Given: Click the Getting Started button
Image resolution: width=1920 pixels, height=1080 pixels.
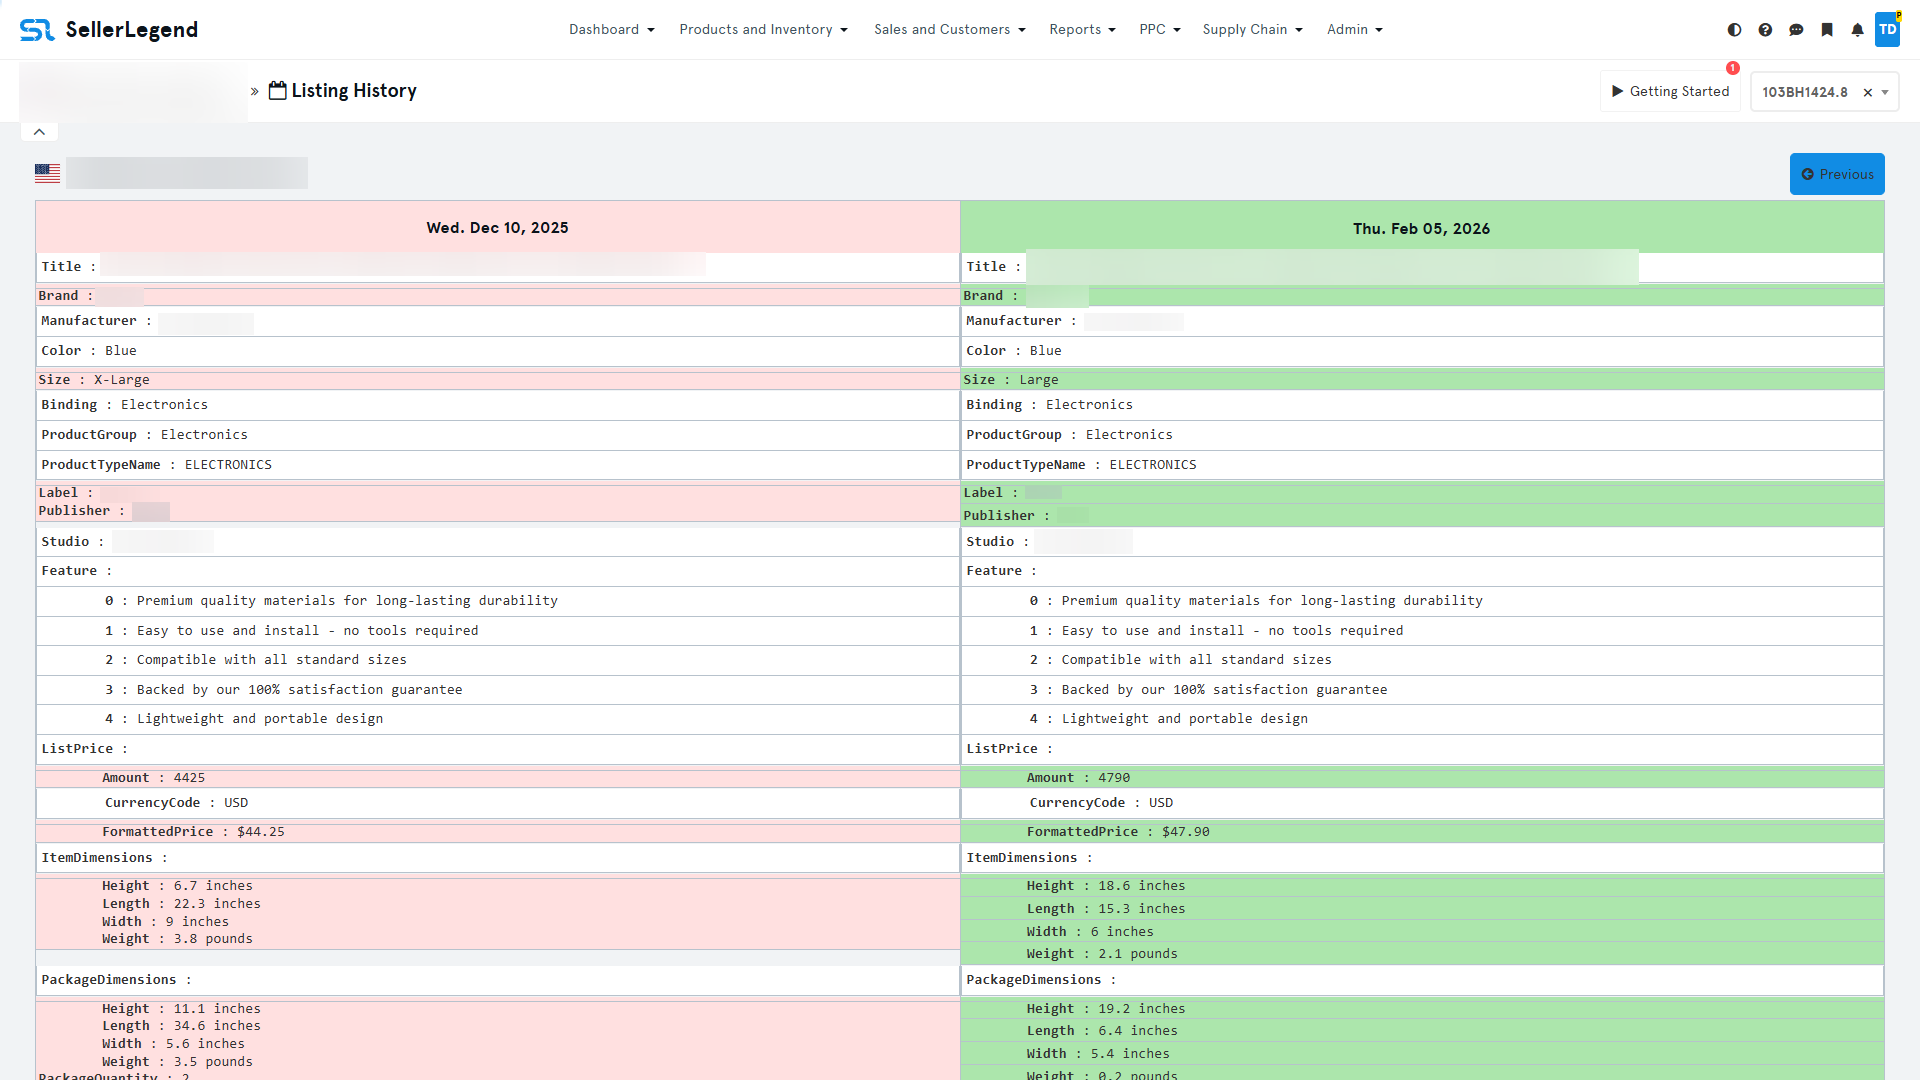Looking at the screenshot, I should click(1670, 91).
